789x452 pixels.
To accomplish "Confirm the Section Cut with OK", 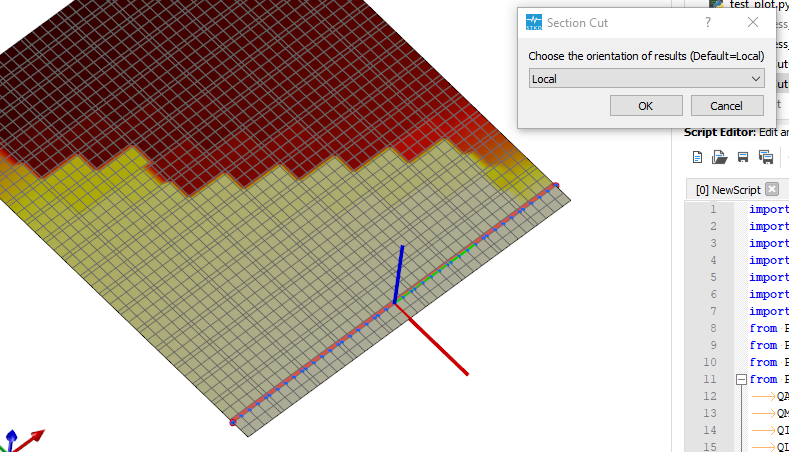I will (x=646, y=106).
